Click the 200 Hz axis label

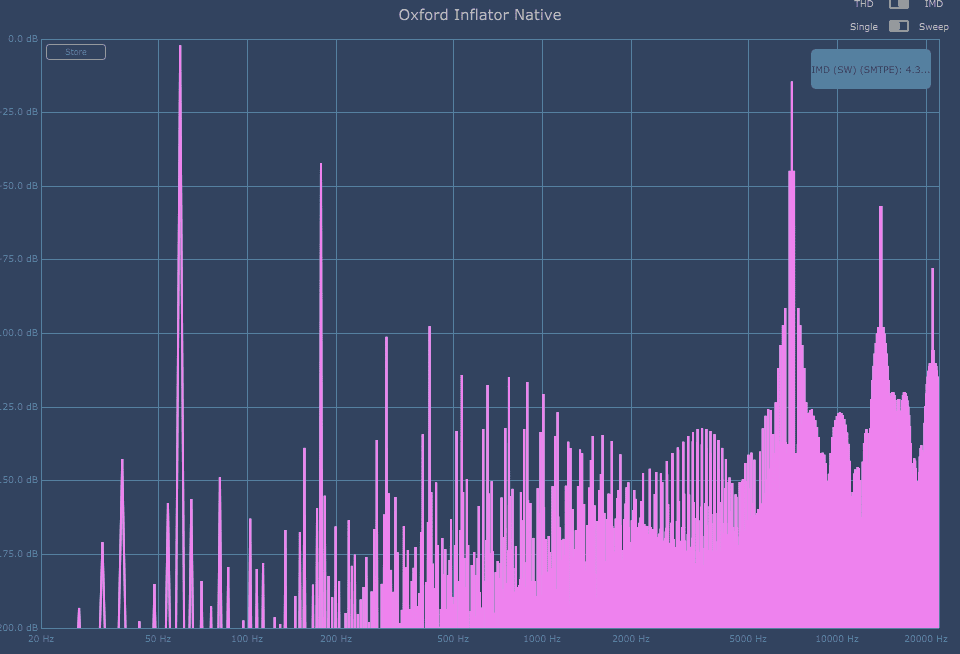click(x=336, y=639)
